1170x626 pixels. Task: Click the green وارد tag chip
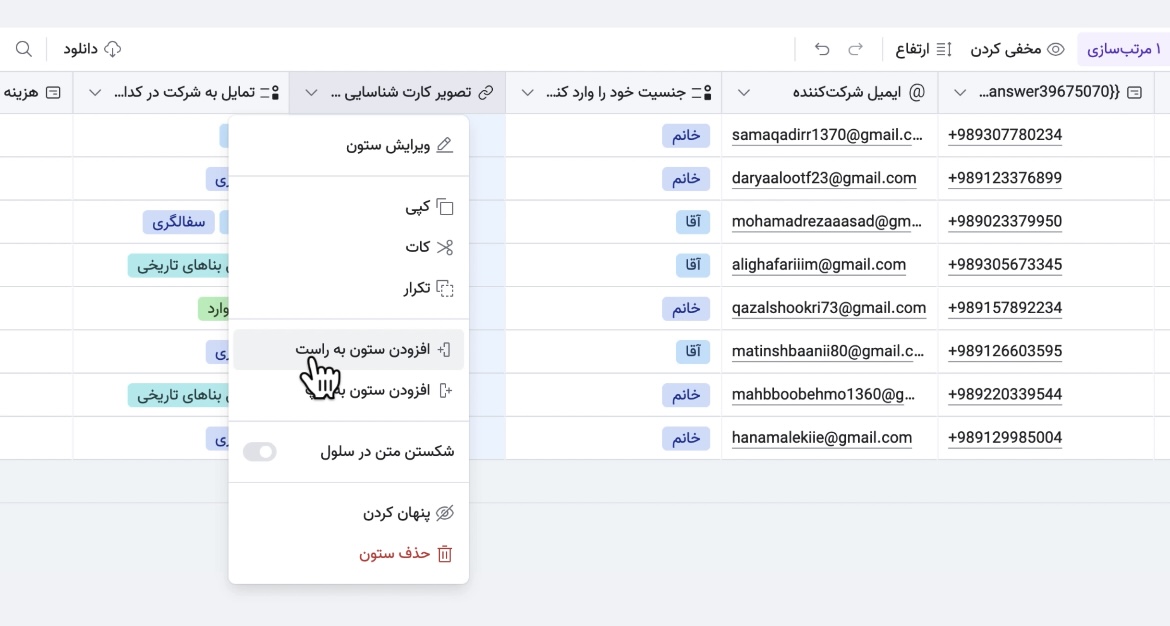pos(214,308)
